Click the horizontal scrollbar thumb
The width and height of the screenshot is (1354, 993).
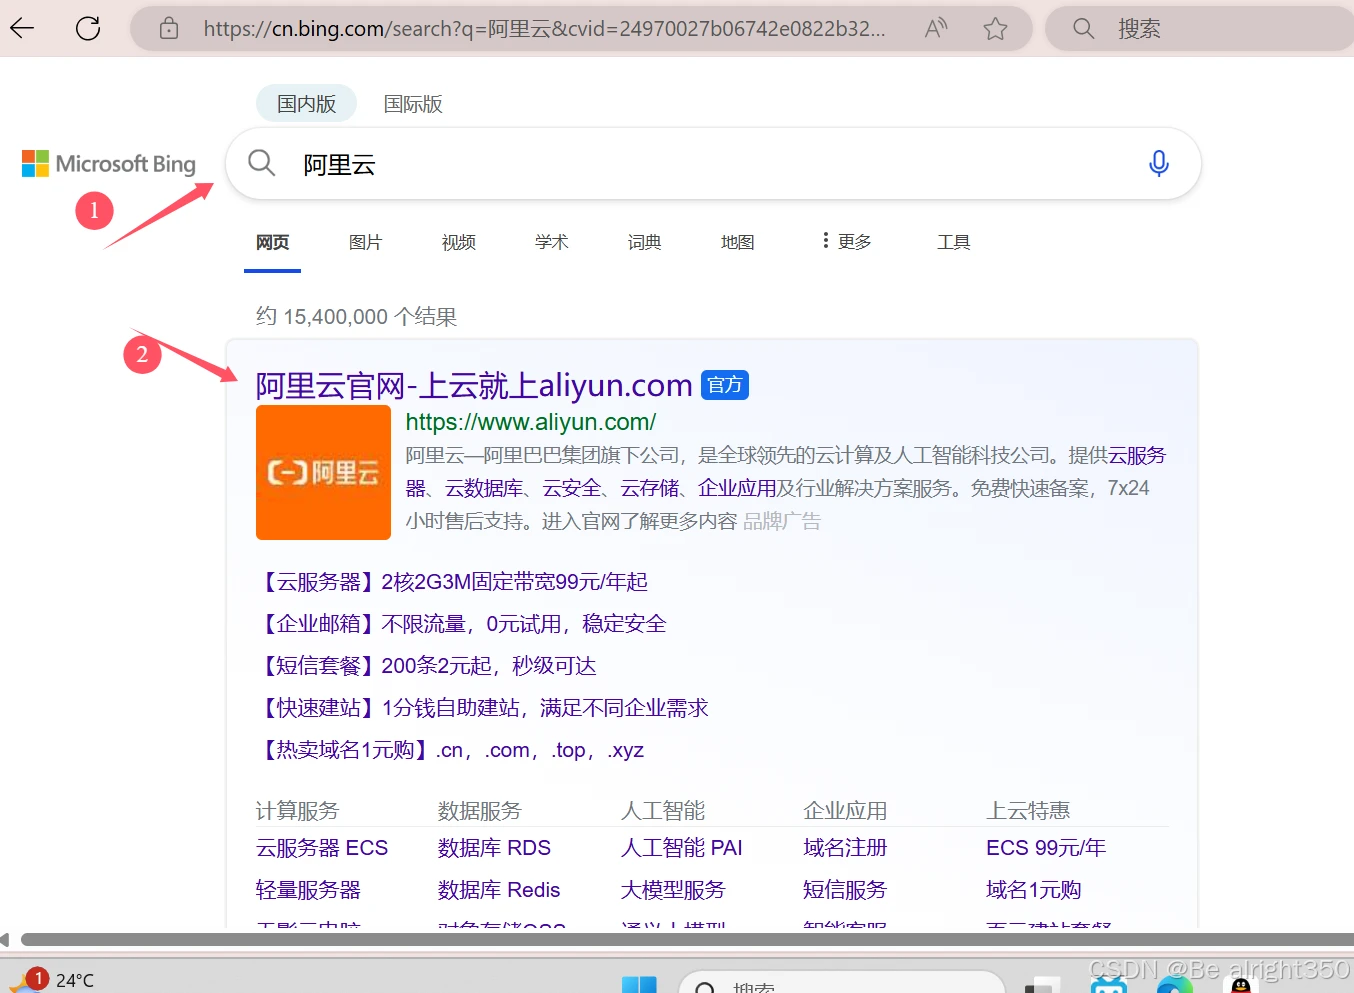[x=687, y=940]
